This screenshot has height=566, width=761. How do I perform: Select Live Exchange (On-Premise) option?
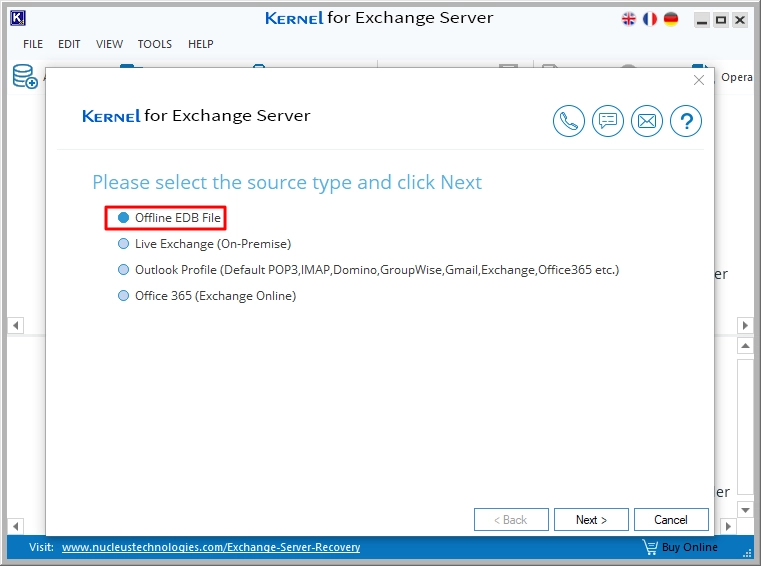[x=204, y=244]
